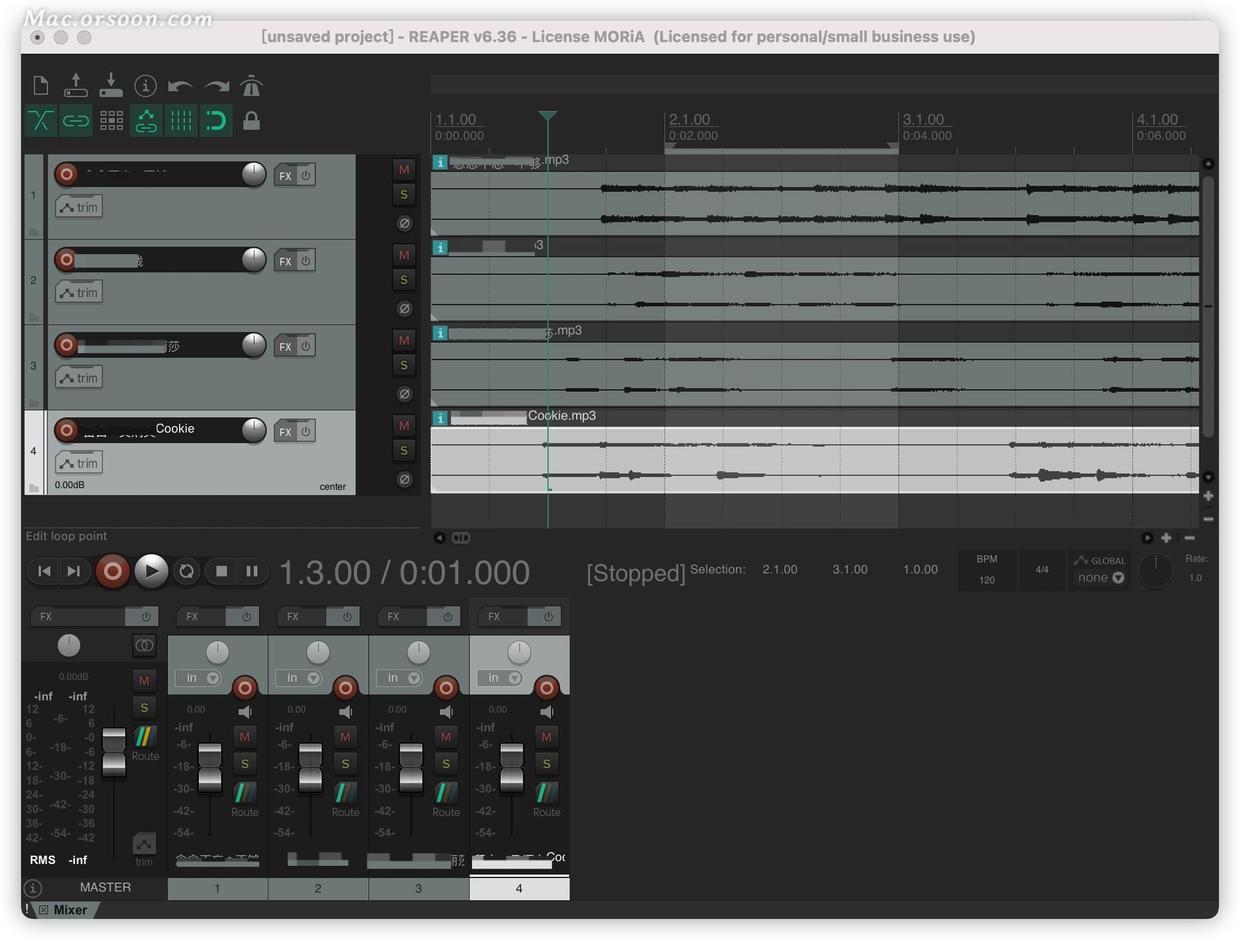Solo track 2 in track panel
Viewport: 1240px width, 940px height.
[404, 280]
